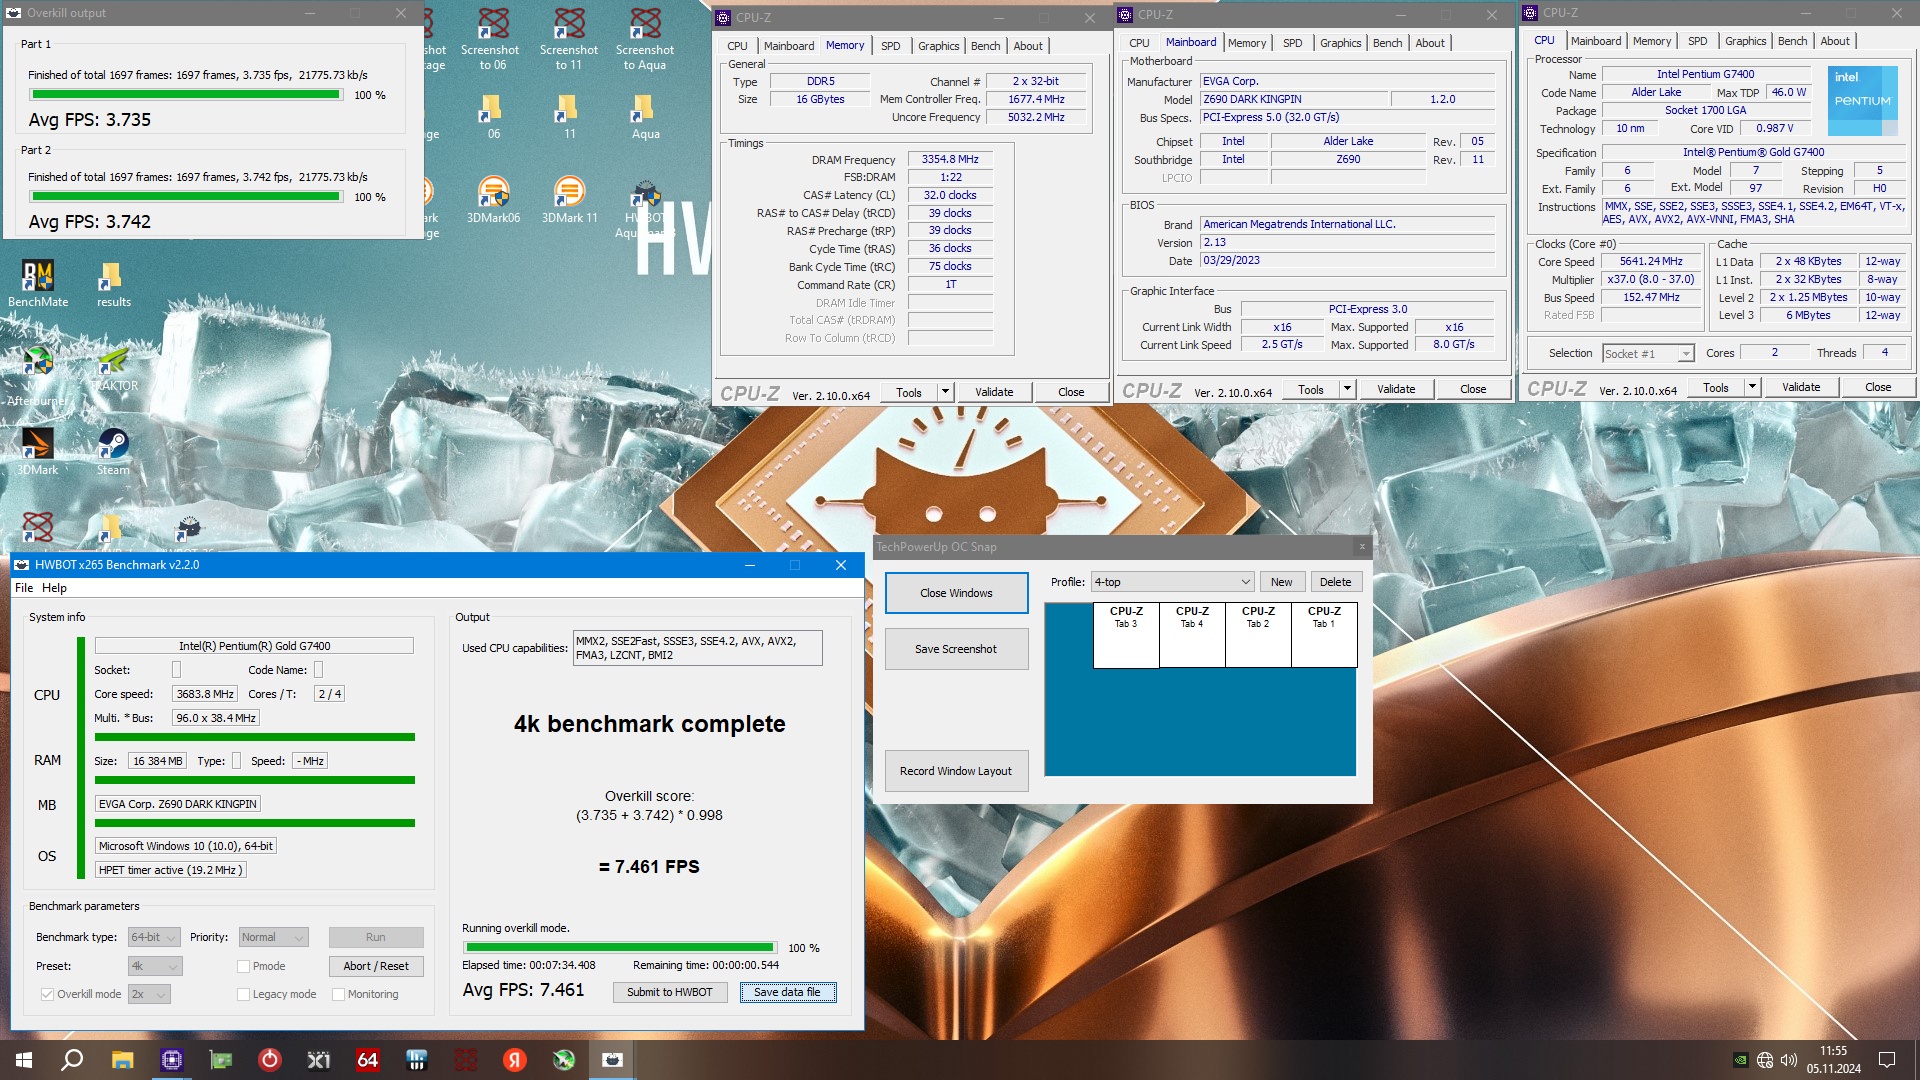
Task: Switch to CPU-Z taskbar icon
Action: point(172,1060)
